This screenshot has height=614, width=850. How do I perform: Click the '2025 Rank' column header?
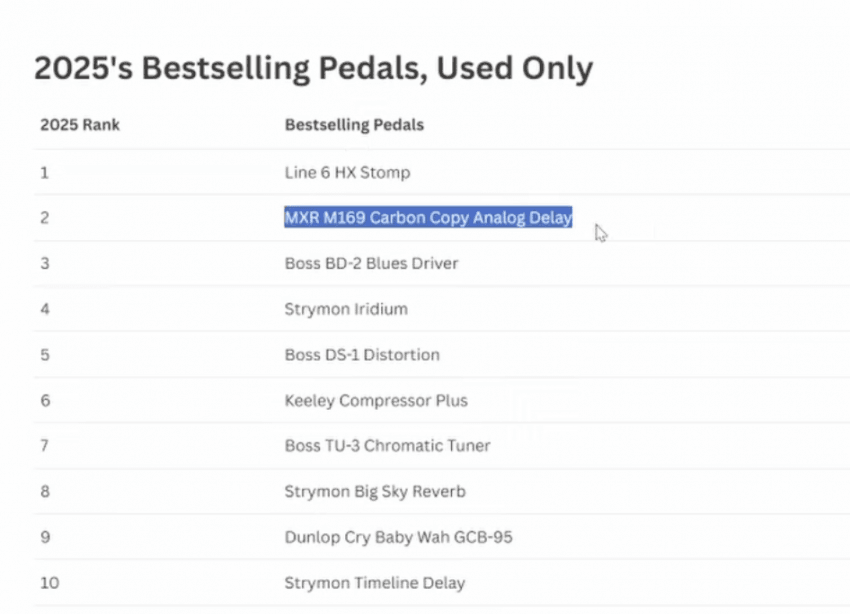(x=80, y=125)
